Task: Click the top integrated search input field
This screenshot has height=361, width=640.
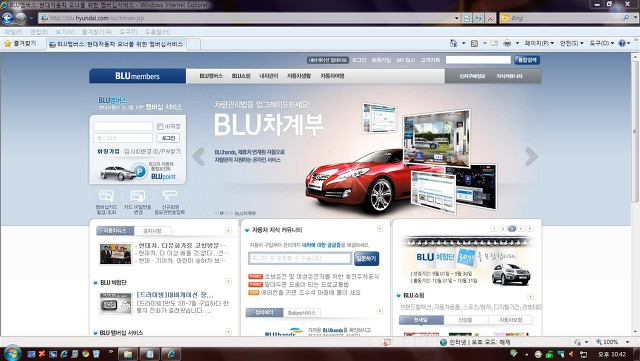Action: [478, 60]
